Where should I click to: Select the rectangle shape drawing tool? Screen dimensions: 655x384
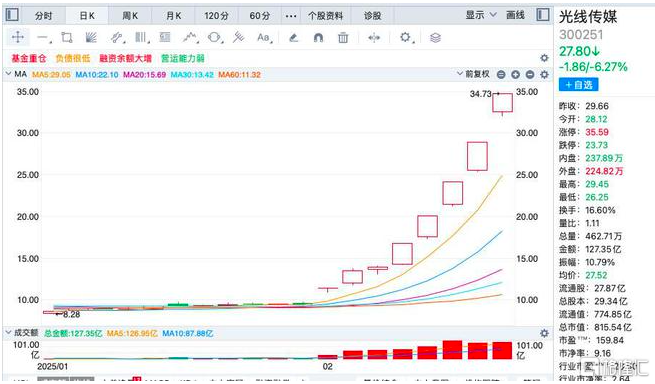pos(67,38)
